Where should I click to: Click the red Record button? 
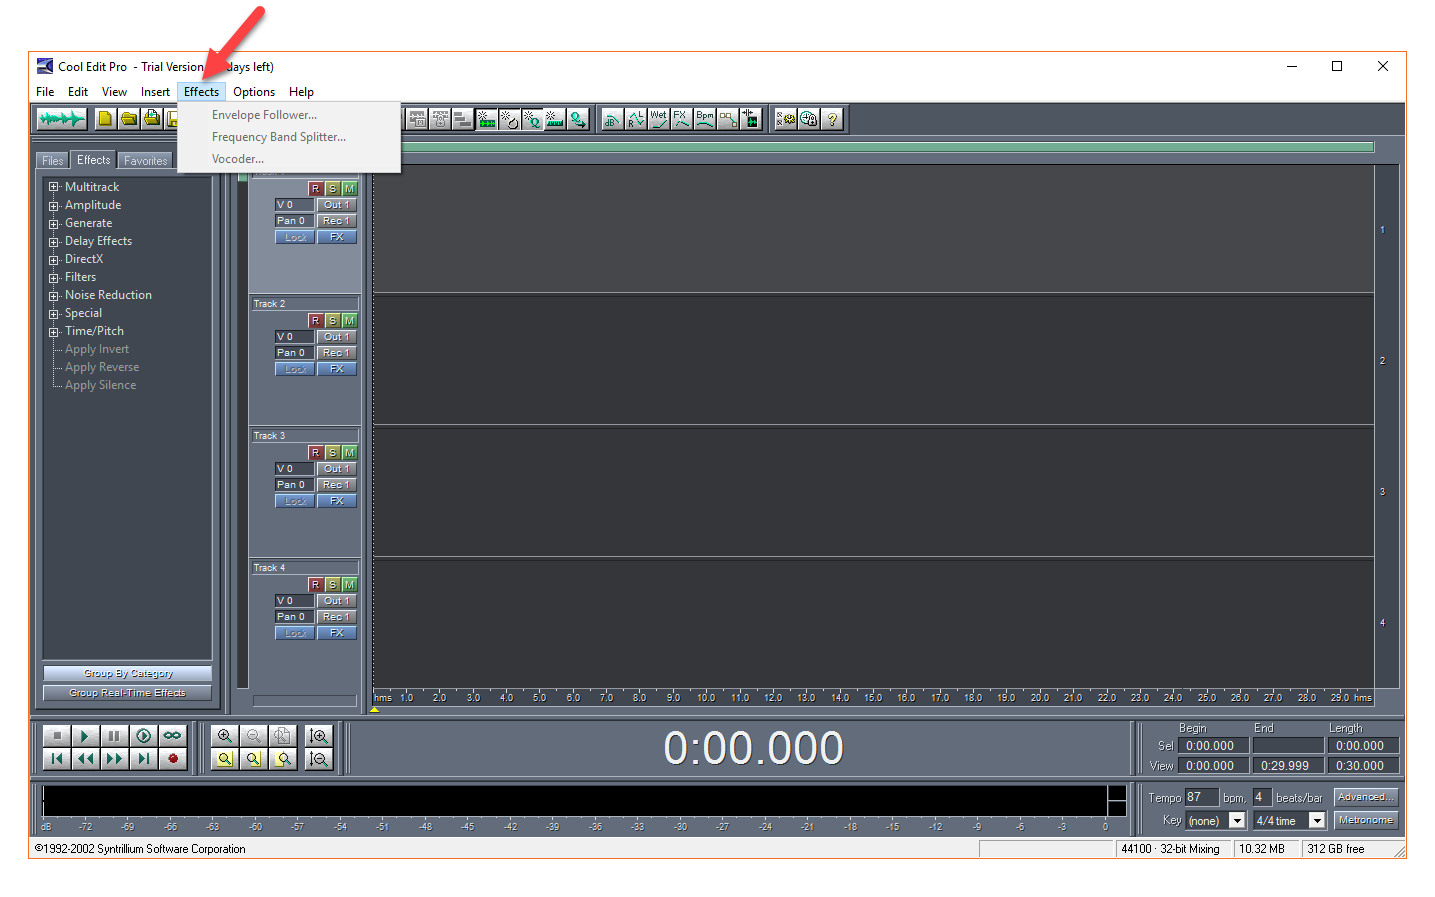coord(172,759)
